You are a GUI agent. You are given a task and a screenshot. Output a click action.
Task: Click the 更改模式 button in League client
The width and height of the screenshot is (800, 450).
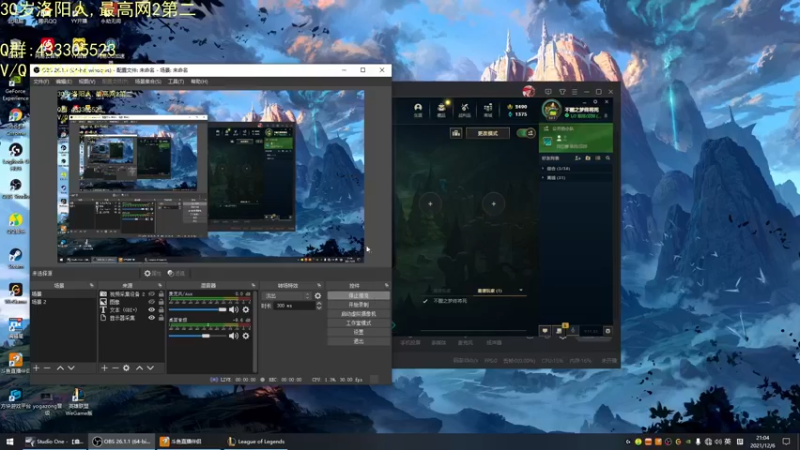pos(487,133)
